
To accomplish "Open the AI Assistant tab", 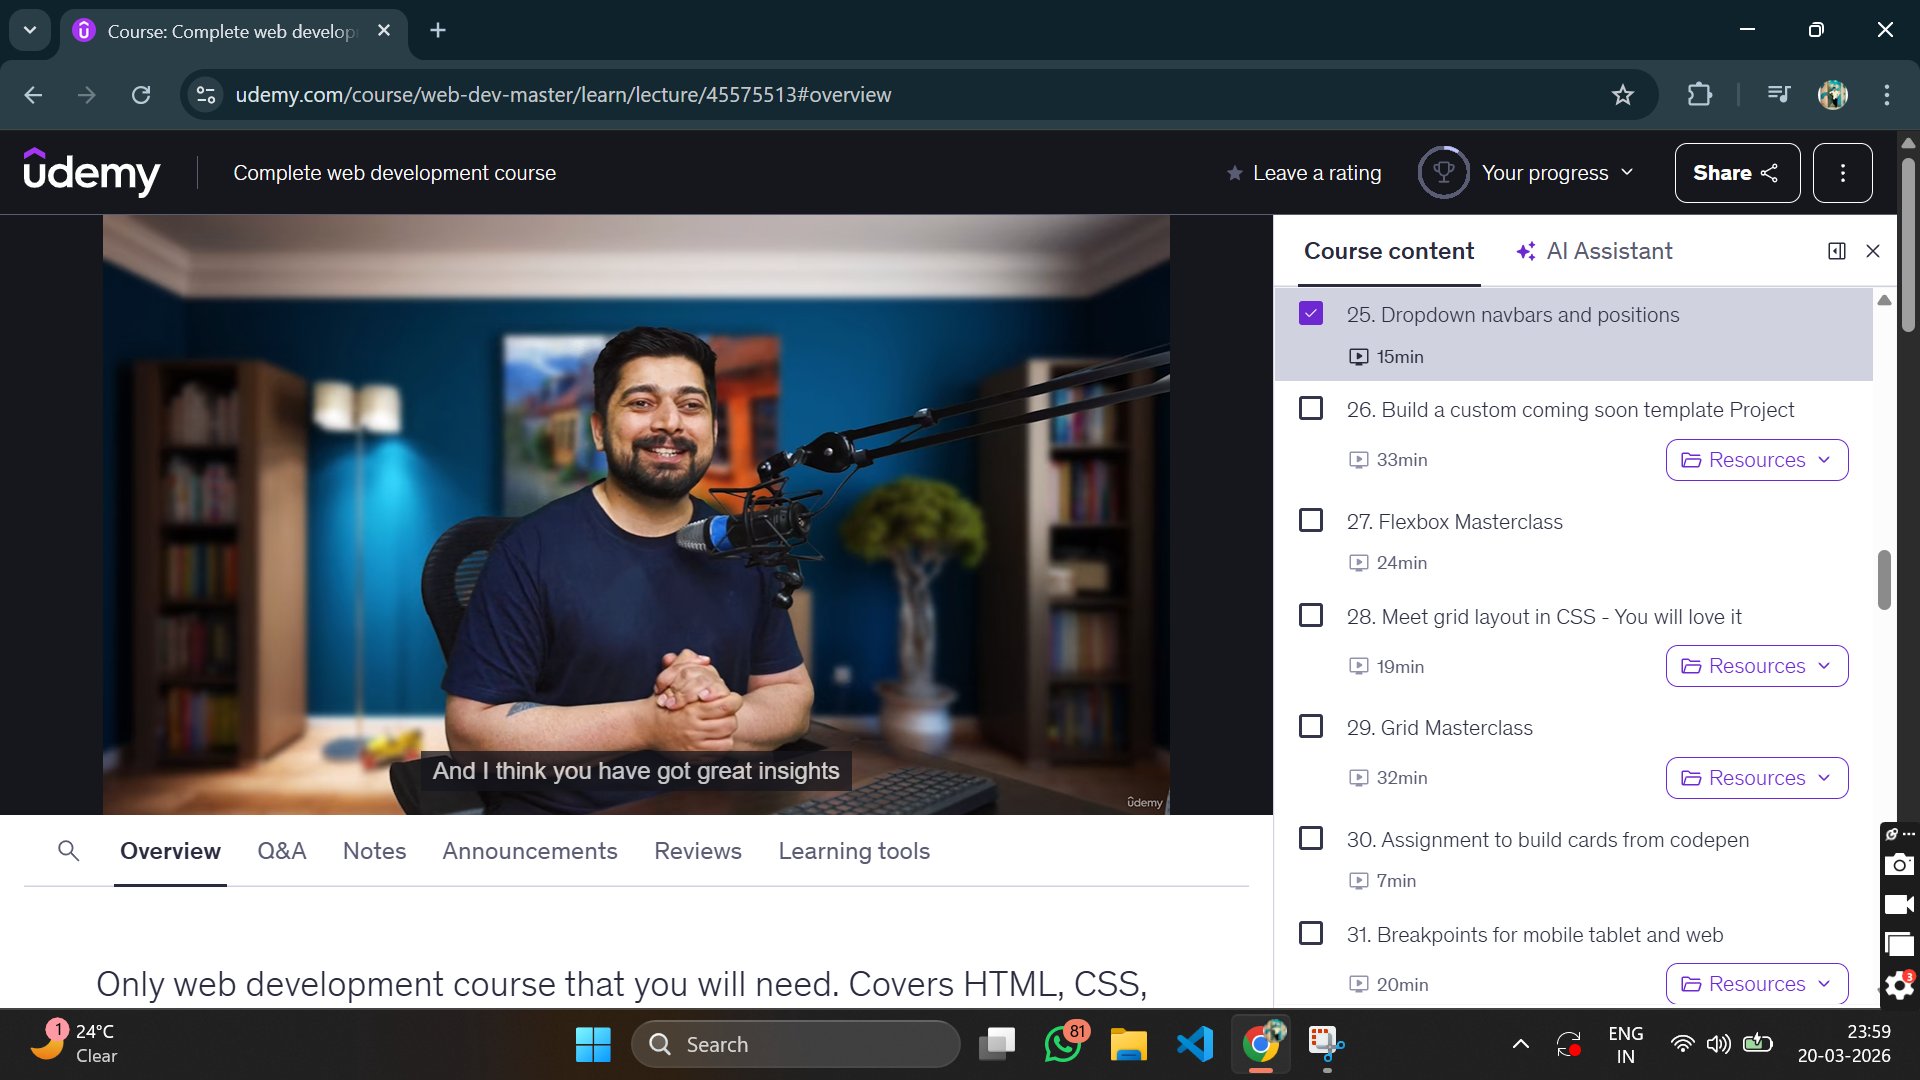I will pos(1594,251).
